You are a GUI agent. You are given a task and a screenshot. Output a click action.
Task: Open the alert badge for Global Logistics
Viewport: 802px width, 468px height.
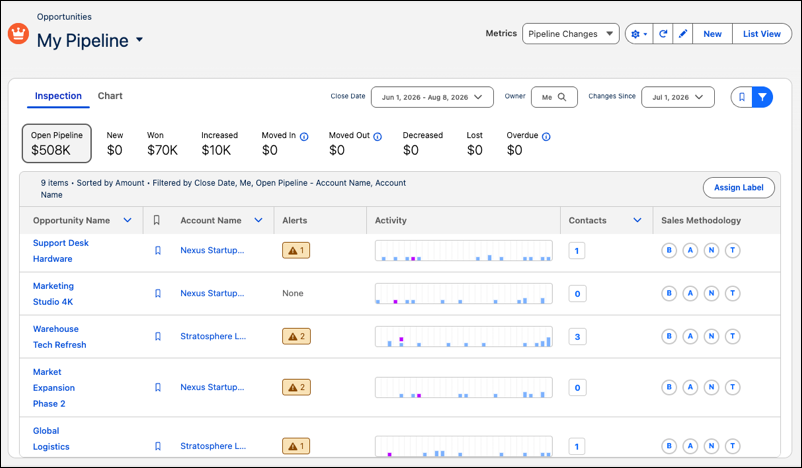(x=296, y=446)
